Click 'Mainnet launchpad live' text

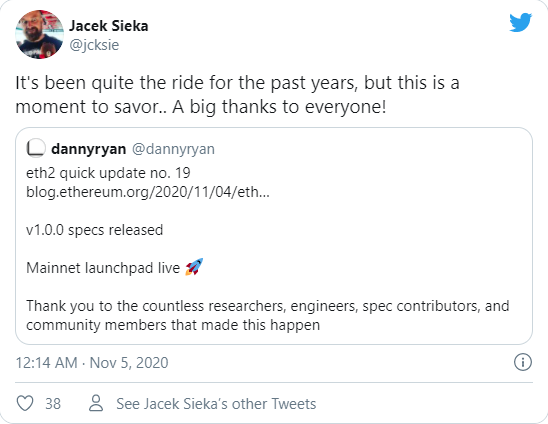[103, 268]
